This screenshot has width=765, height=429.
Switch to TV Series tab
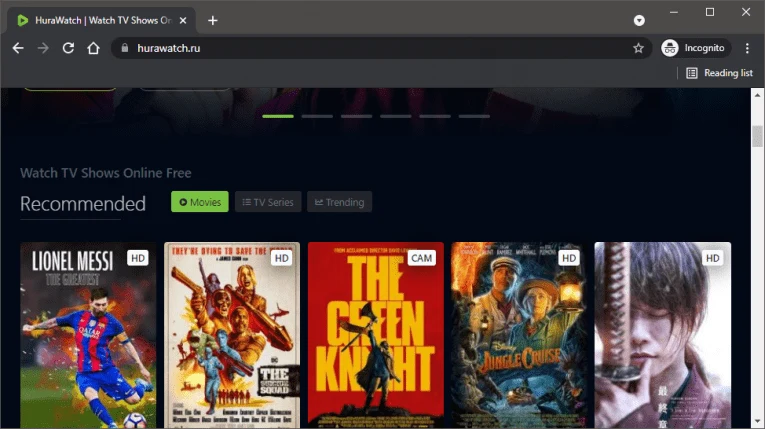[x=267, y=202]
